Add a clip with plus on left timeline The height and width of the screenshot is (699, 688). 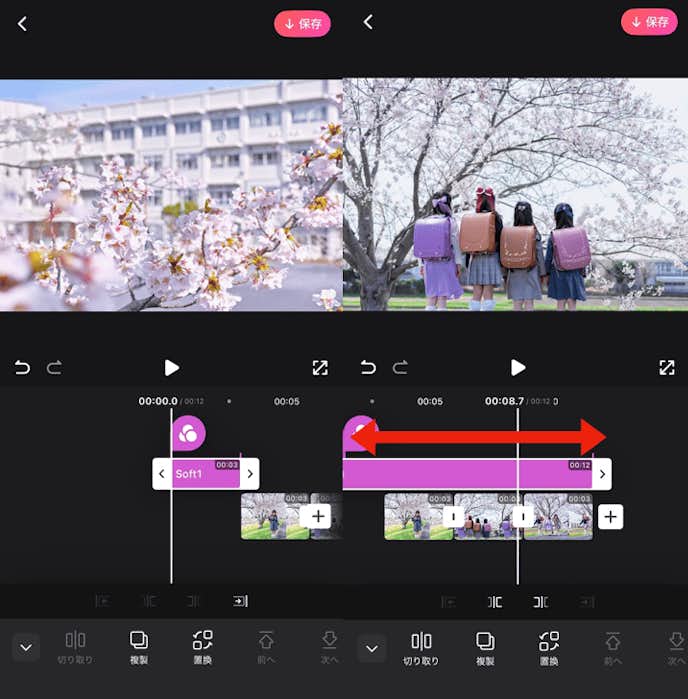click(318, 516)
